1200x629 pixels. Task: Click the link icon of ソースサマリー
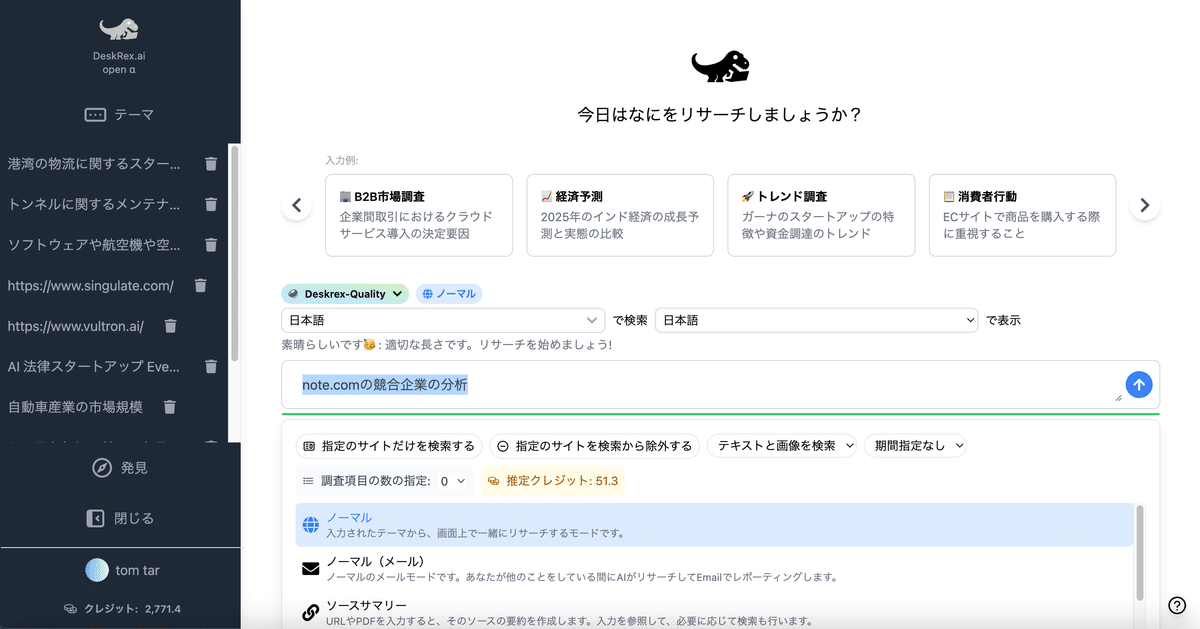pos(311,612)
